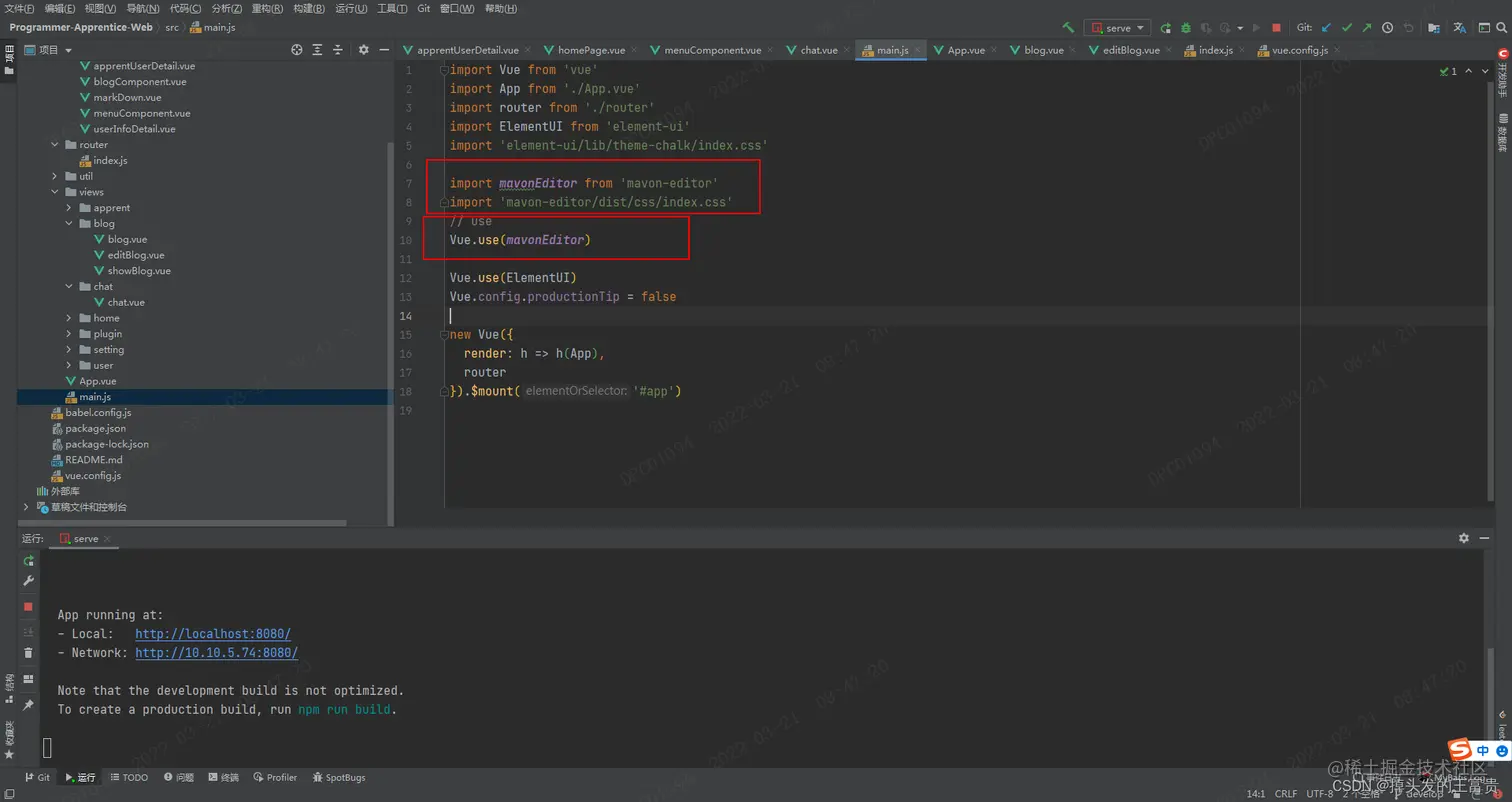Select markDown.vue in the project tree
Screen dimensions: 1512x802
point(127,97)
